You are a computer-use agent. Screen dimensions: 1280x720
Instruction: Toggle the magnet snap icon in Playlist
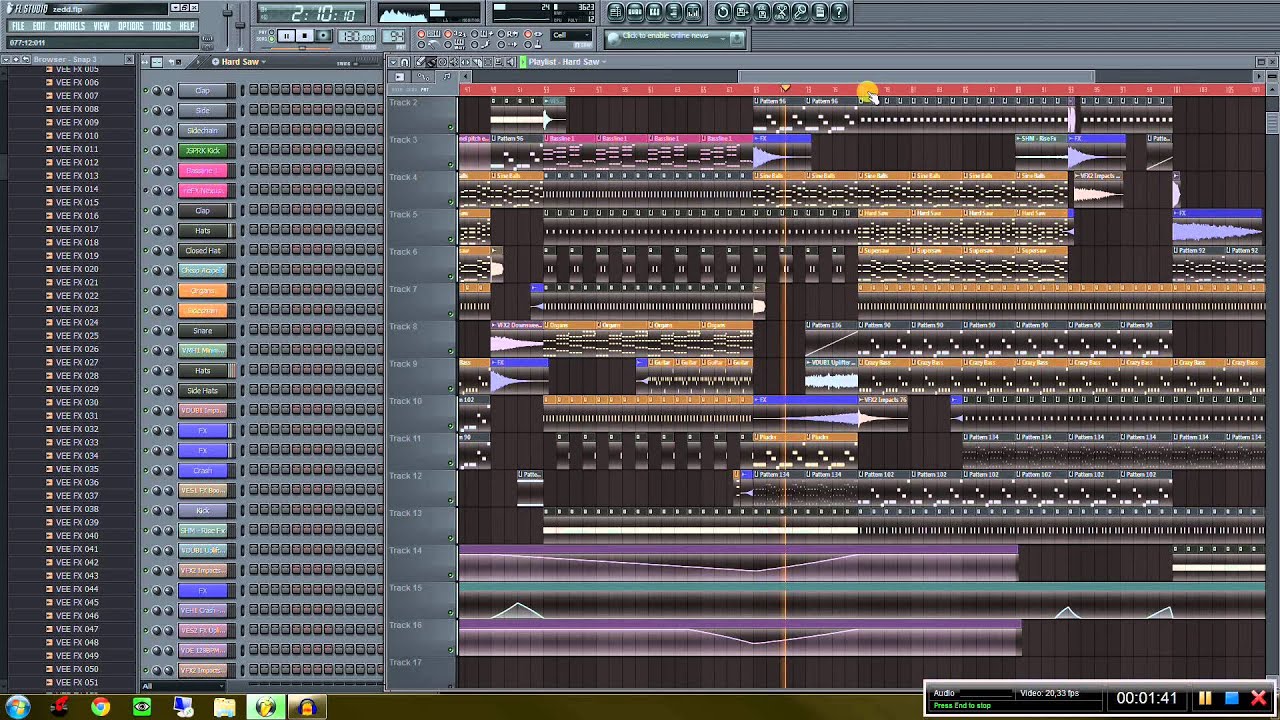click(x=405, y=62)
